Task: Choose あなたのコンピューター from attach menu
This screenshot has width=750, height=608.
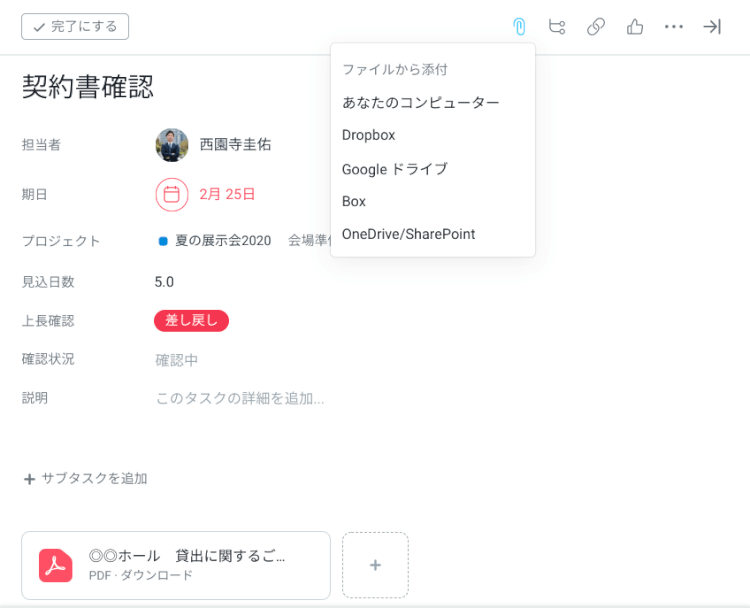Action: 420,102
